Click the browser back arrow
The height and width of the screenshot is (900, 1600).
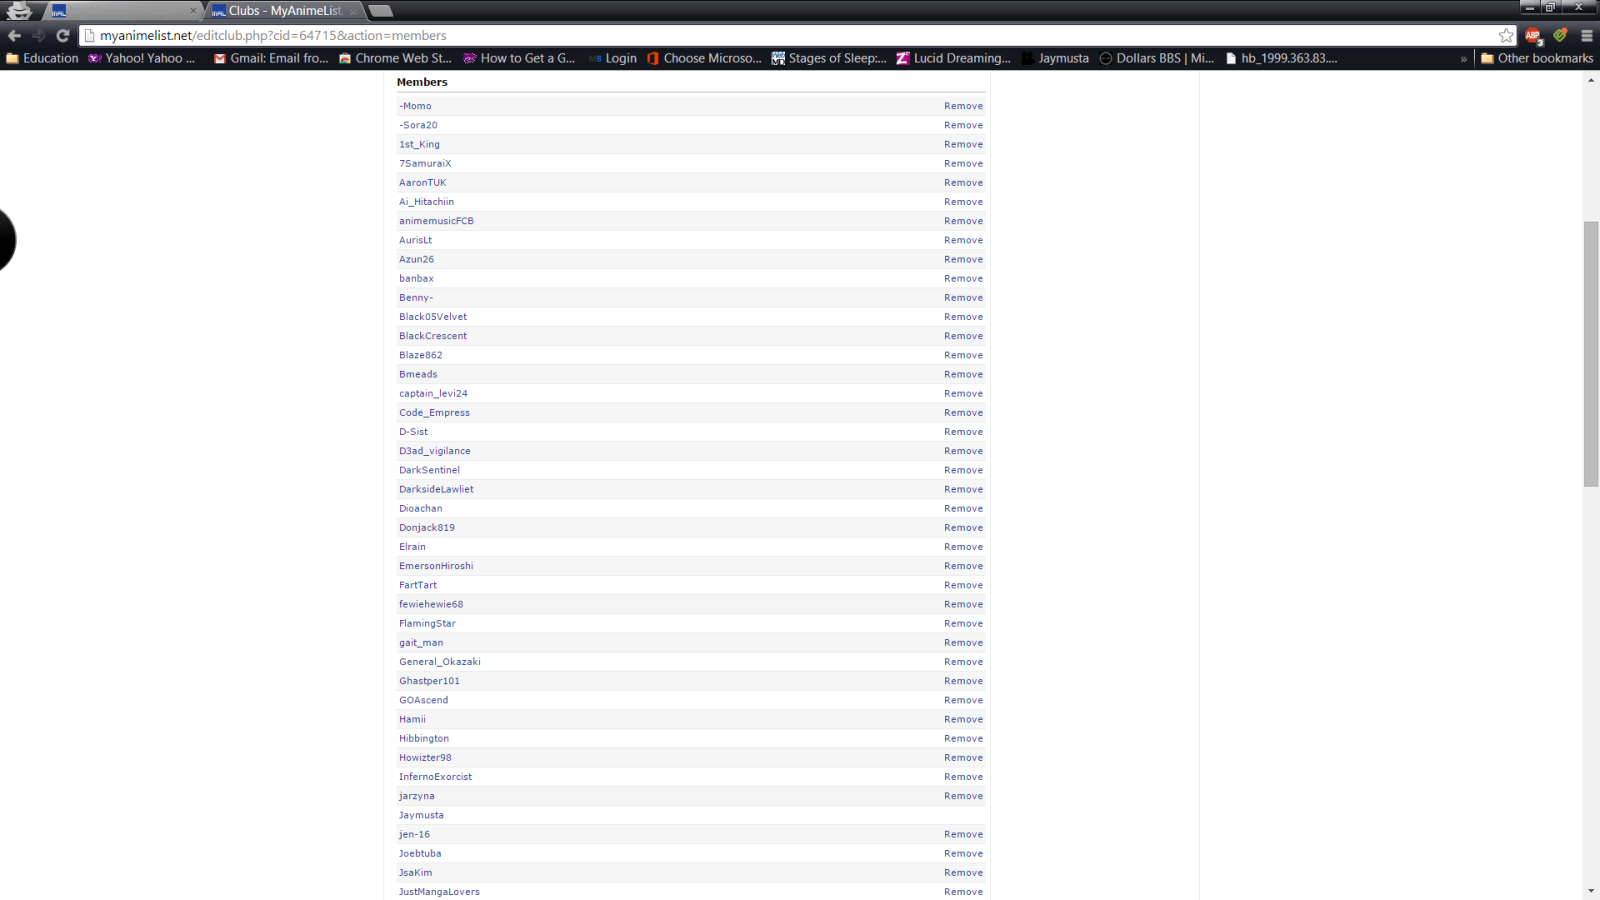point(14,35)
